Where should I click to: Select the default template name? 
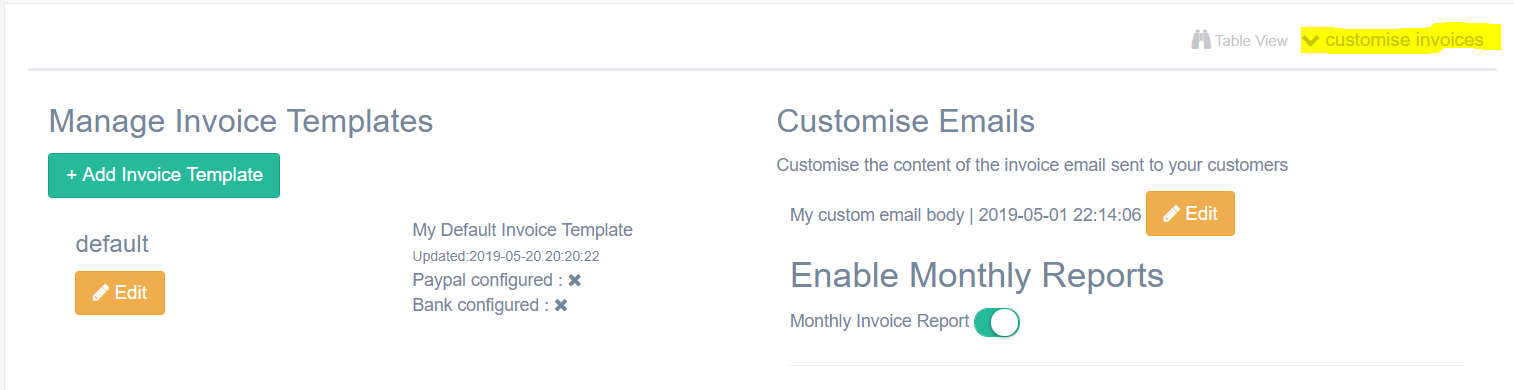tap(112, 244)
